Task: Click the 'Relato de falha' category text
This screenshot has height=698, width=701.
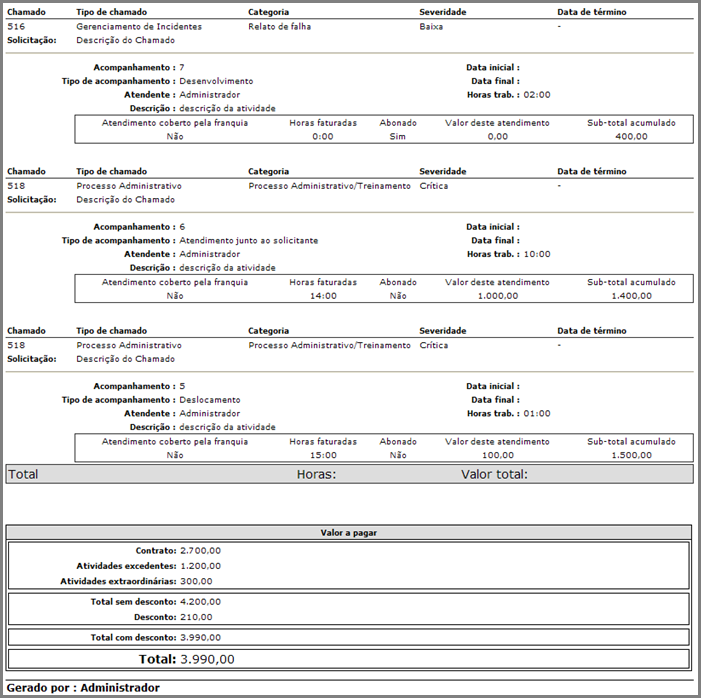Action: 279,27
